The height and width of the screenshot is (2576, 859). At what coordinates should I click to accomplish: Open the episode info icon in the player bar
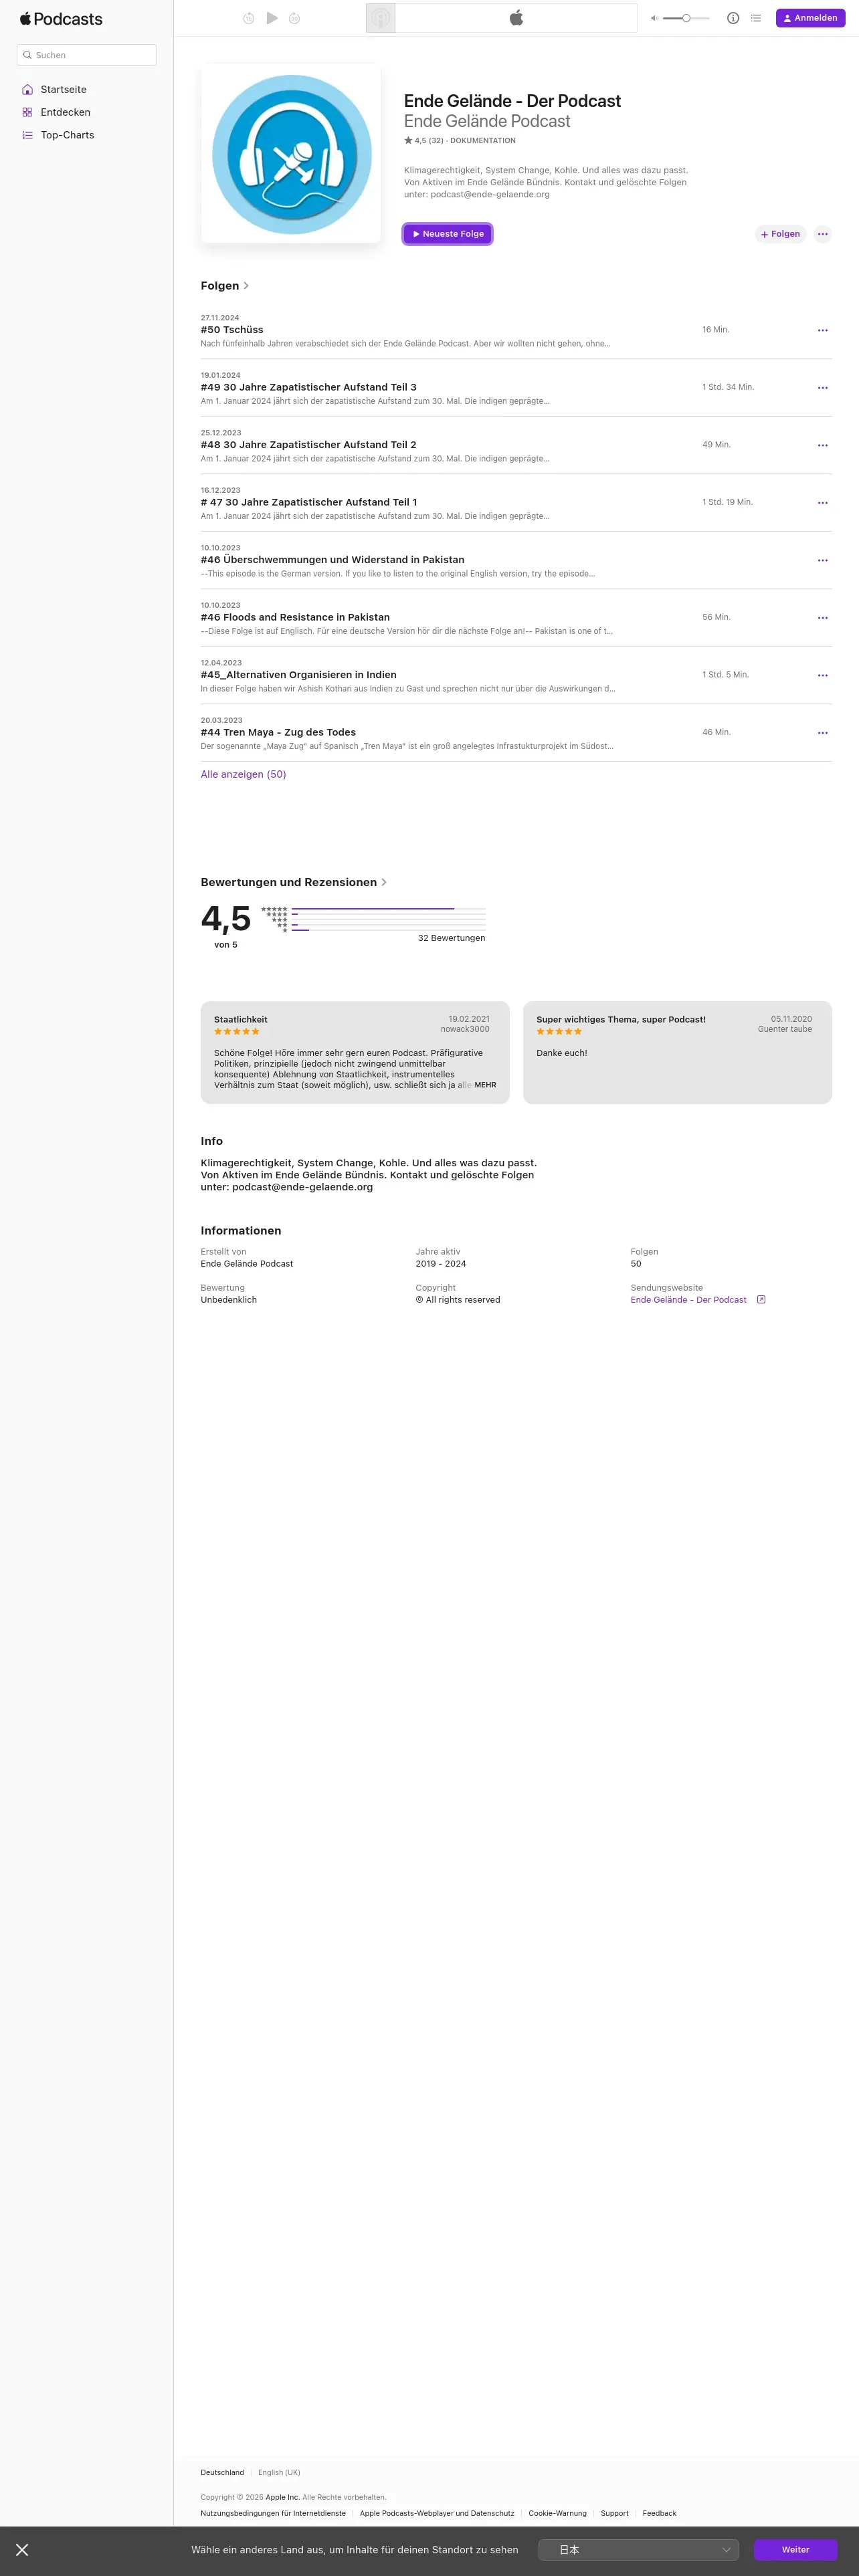733,18
